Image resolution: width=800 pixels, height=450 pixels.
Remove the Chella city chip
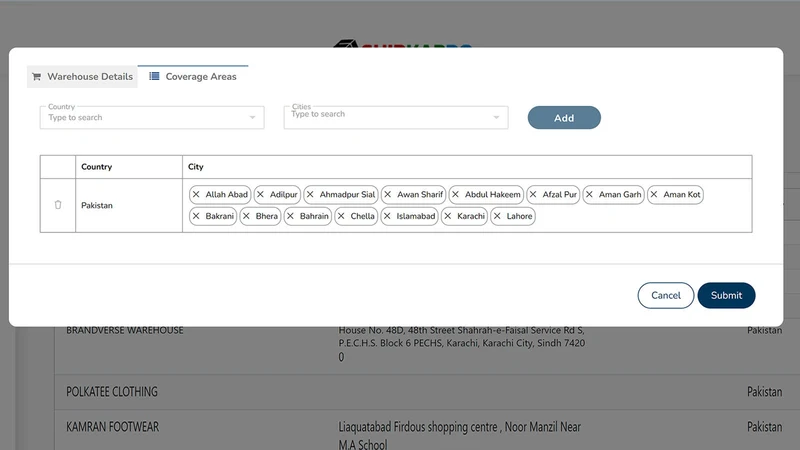(x=341, y=216)
